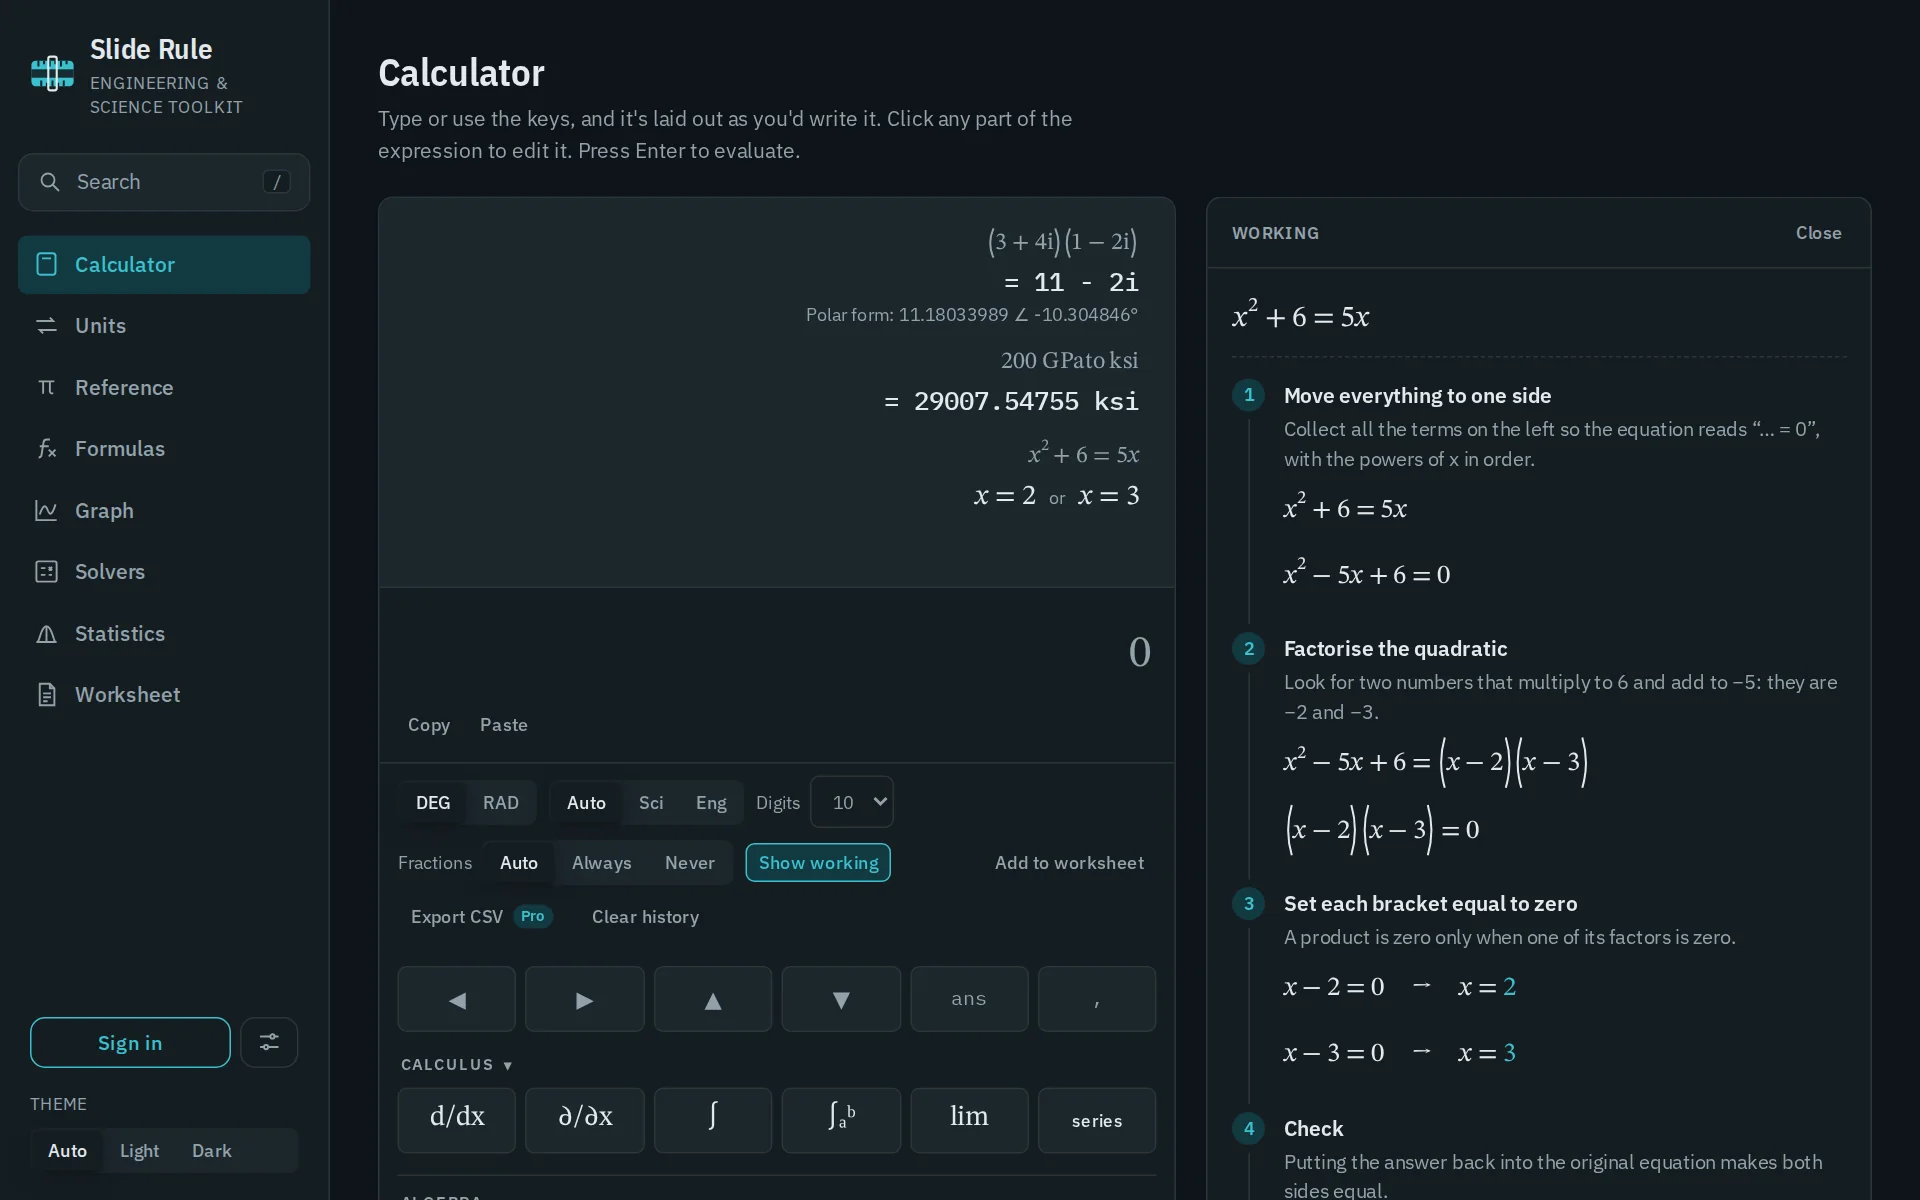This screenshot has height=1200, width=1920.
Task: Open the Graph page
Action: click(x=164, y=510)
